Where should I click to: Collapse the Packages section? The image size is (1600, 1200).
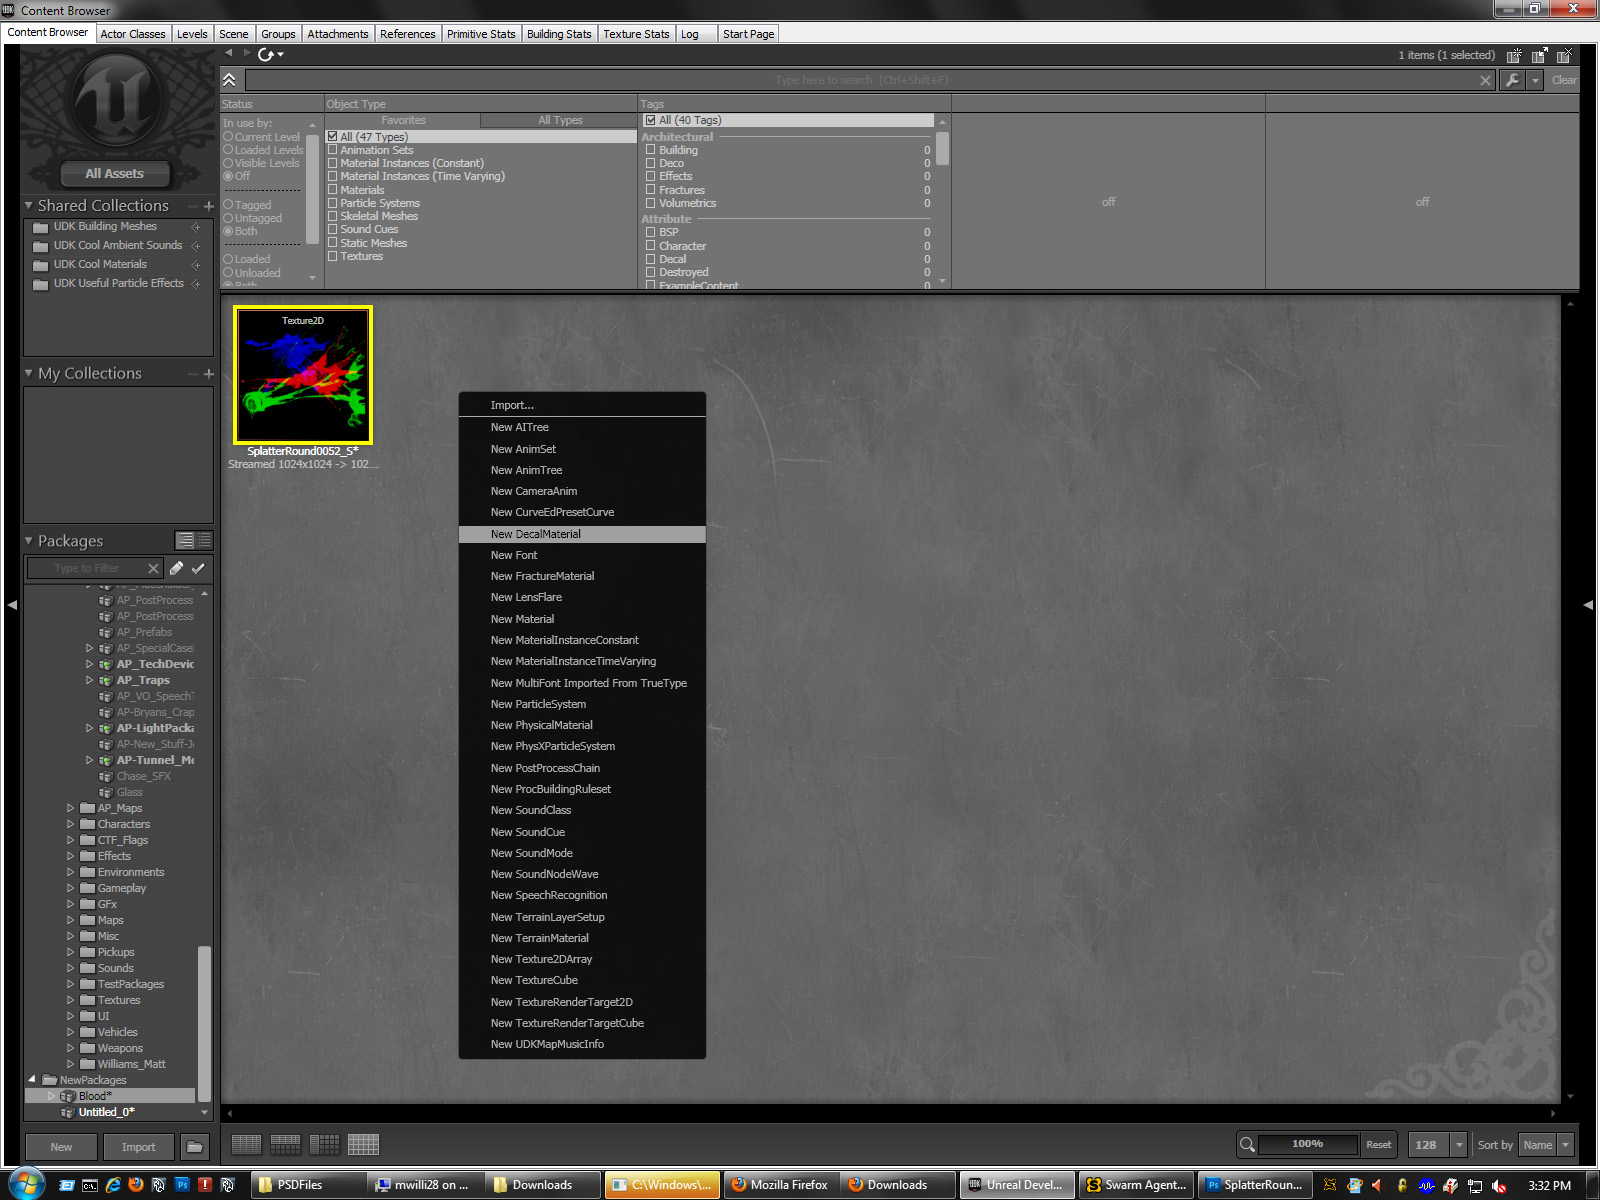pyautogui.click(x=29, y=540)
